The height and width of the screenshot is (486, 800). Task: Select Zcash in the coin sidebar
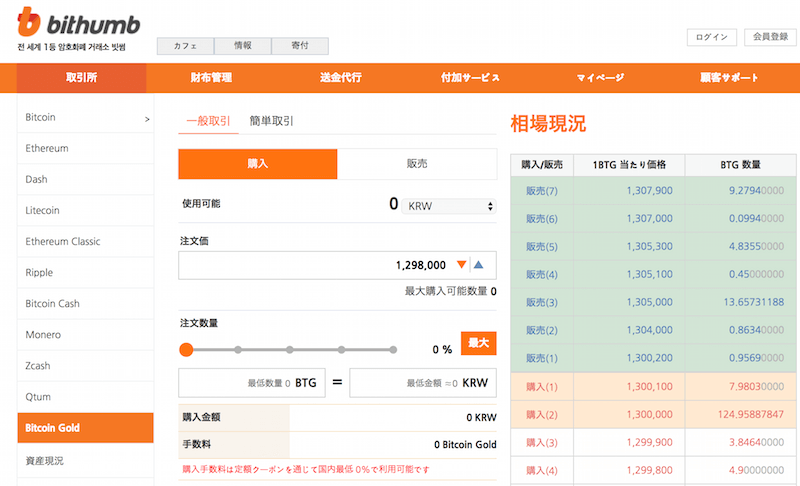click(85, 366)
